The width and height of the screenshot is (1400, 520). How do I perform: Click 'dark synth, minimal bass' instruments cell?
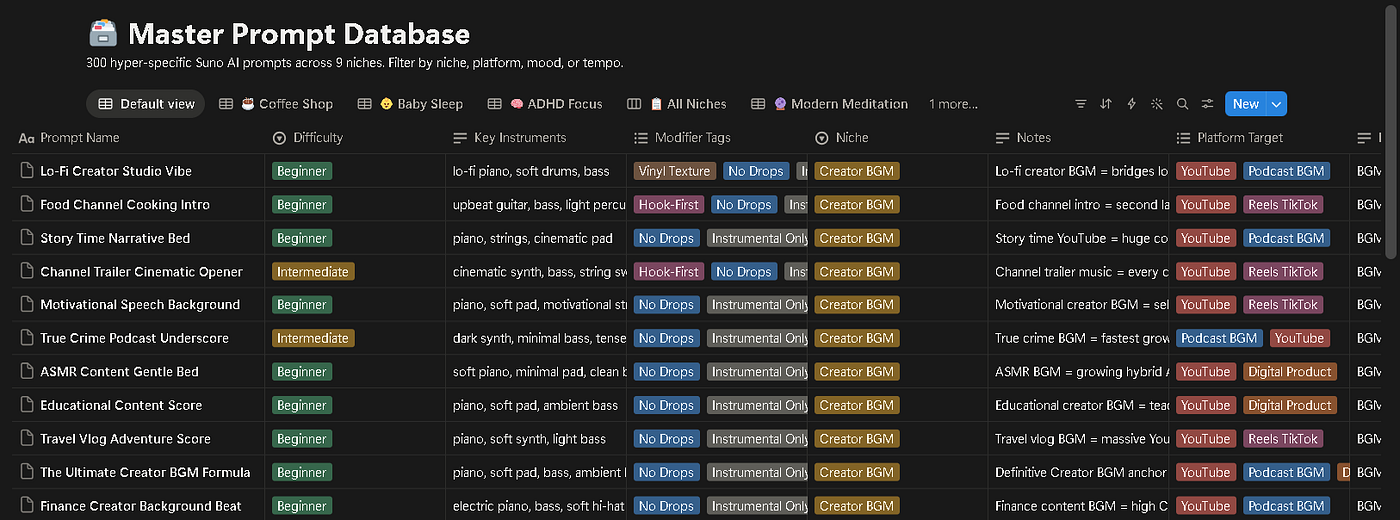click(x=536, y=338)
